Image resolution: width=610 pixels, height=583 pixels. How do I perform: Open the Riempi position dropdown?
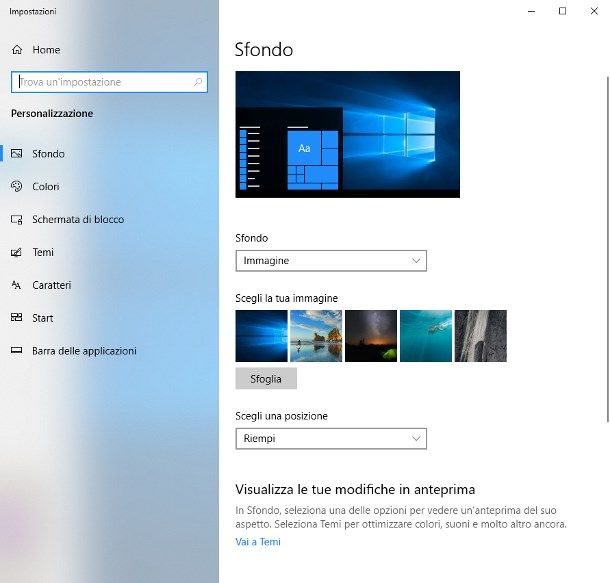(331, 439)
